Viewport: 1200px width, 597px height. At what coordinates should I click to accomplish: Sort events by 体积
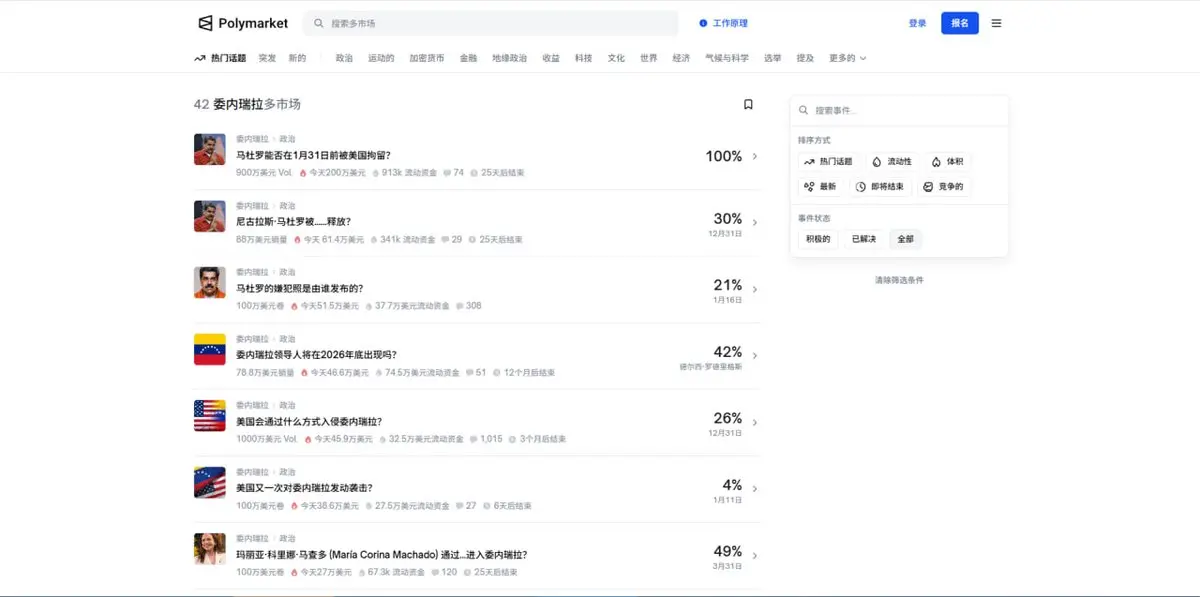click(x=947, y=161)
